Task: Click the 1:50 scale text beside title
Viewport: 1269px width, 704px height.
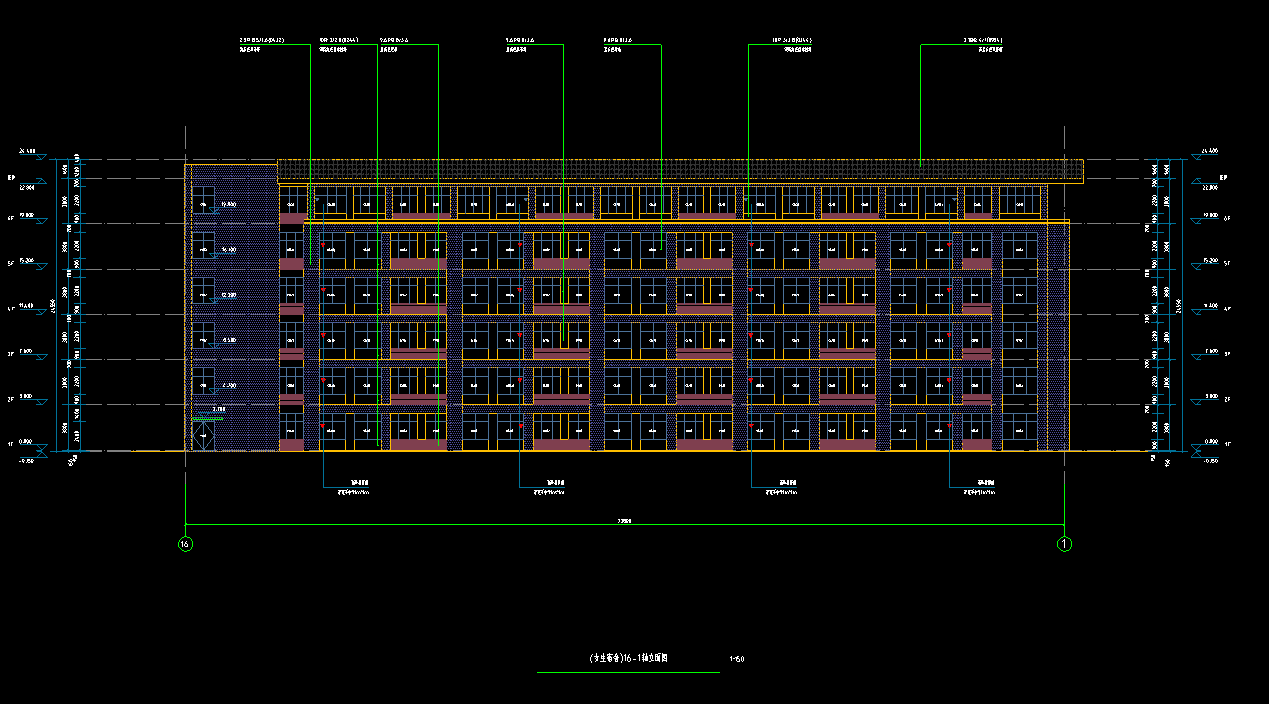Action: (738, 659)
